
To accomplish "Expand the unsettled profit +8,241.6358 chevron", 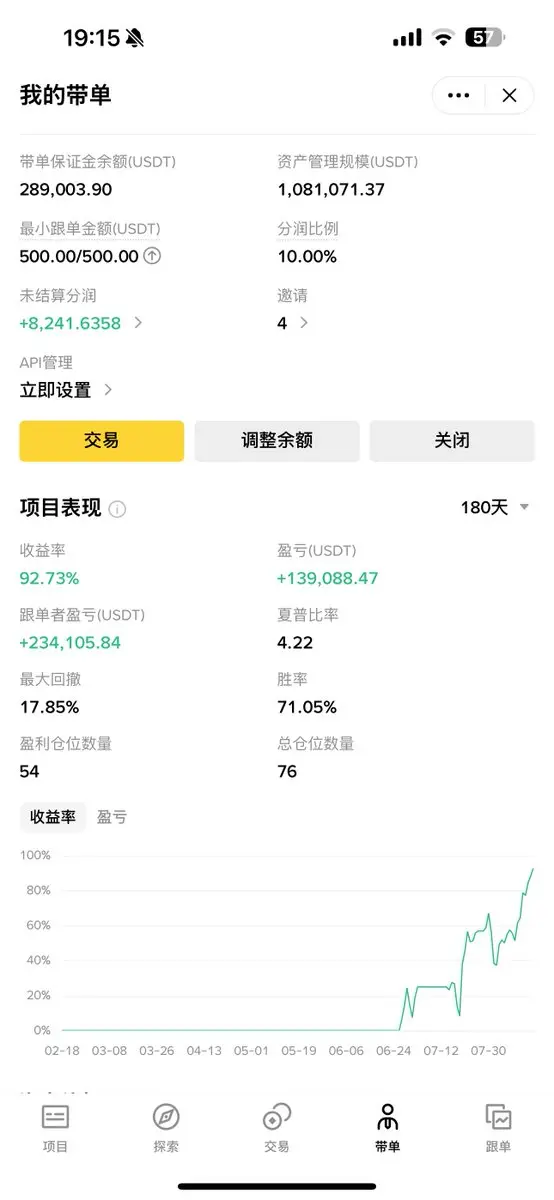I will [x=138, y=323].
